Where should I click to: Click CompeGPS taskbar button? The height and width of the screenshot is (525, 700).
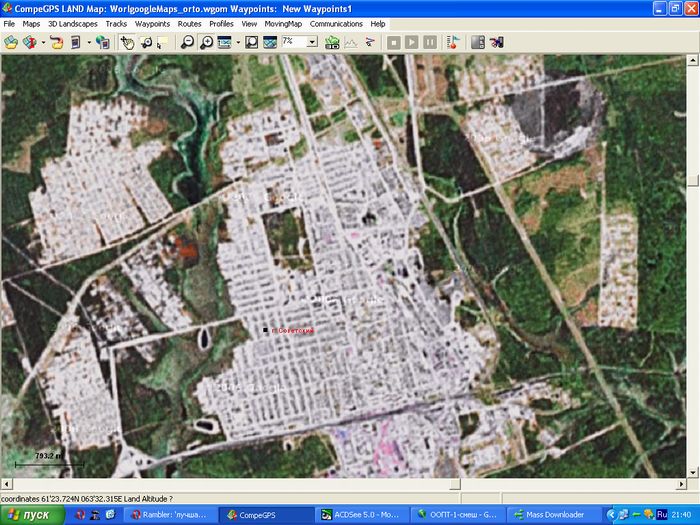[267, 515]
